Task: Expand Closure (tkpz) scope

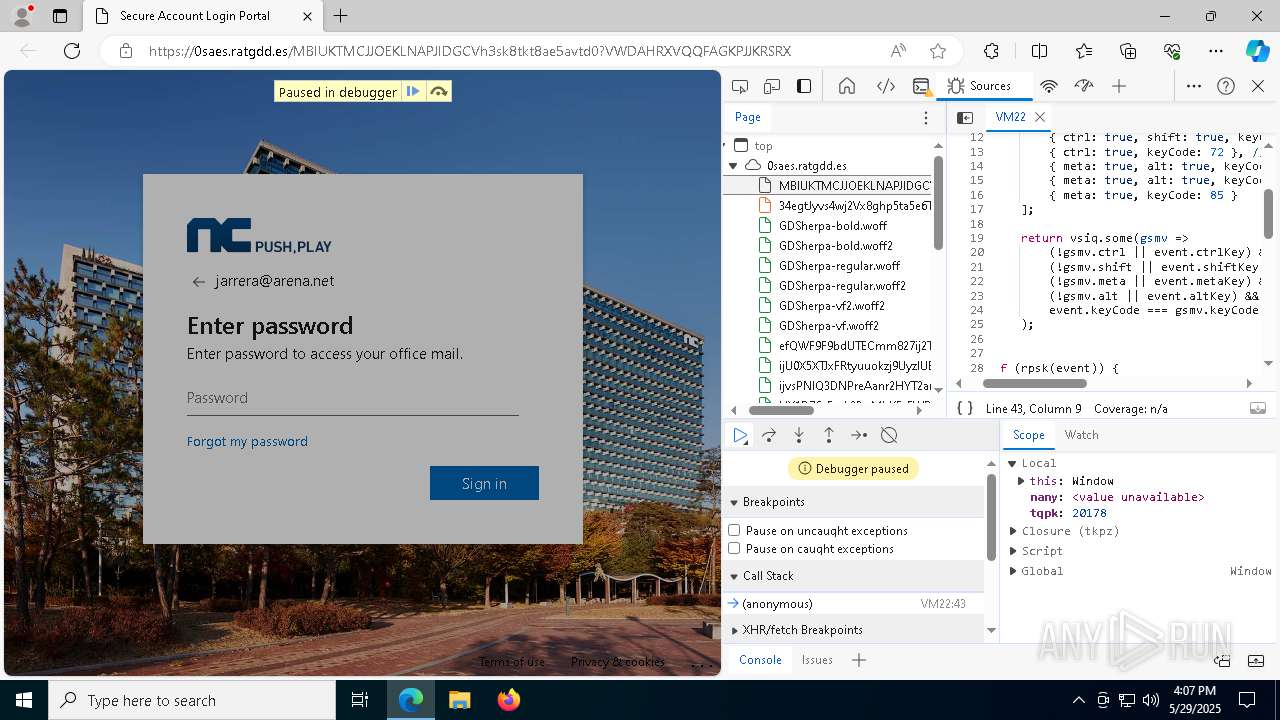Action: click(x=1013, y=531)
